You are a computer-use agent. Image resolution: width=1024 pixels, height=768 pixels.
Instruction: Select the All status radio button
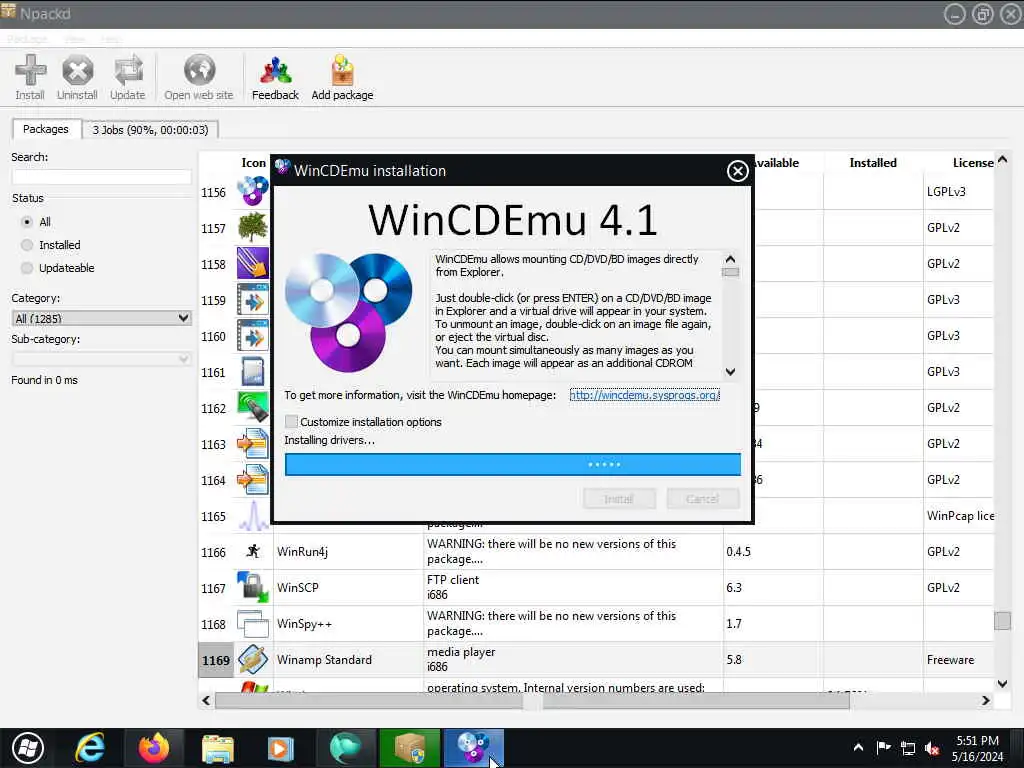point(27,222)
